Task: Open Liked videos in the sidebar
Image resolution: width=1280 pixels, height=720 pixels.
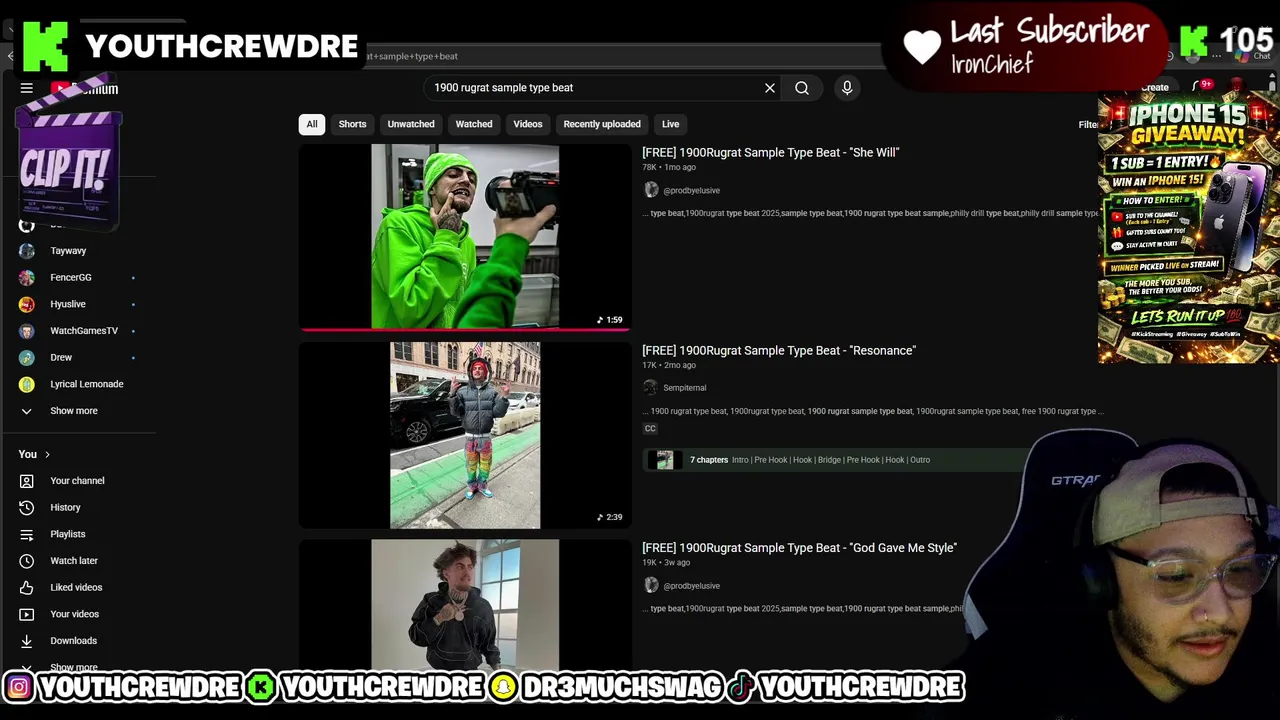Action: pos(78,587)
